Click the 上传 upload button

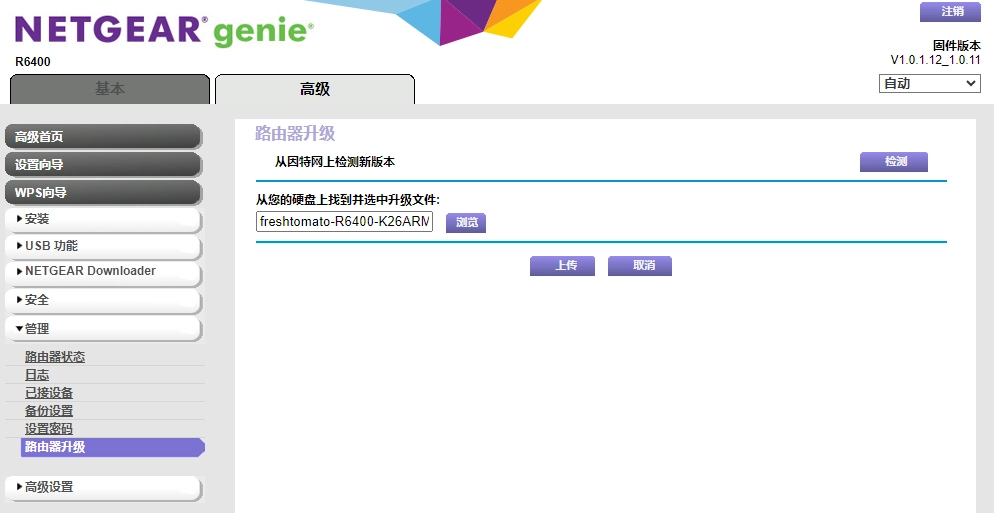(562, 266)
